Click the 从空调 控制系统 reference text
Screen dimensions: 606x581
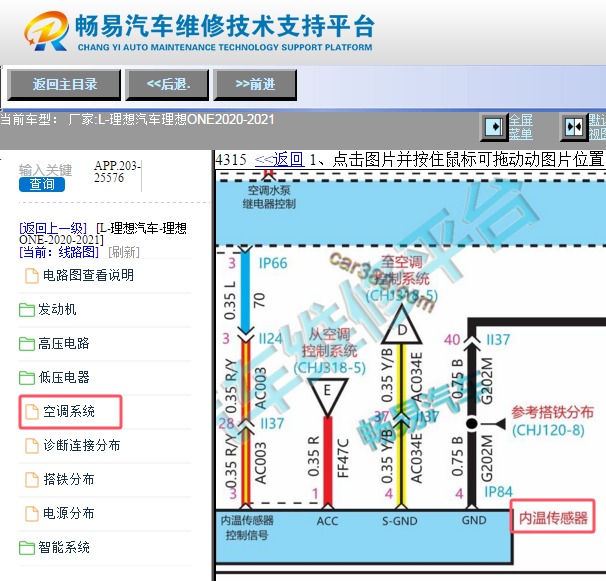pyautogui.click(x=329, y=342)
